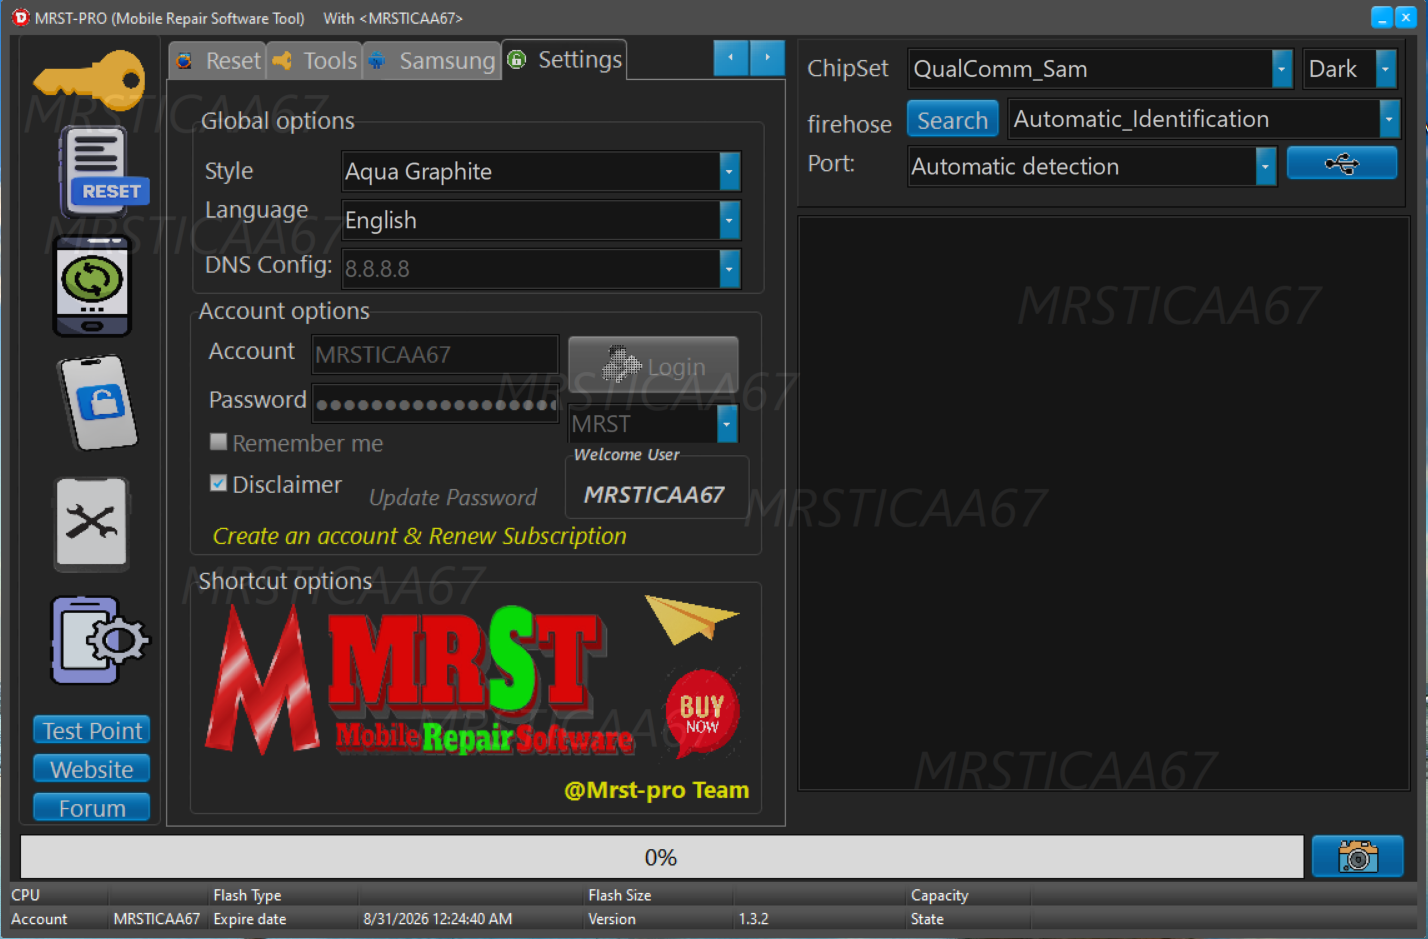Click the 0% progress bar
This screenshot has height=939, width=1428.
click(662, 857)
